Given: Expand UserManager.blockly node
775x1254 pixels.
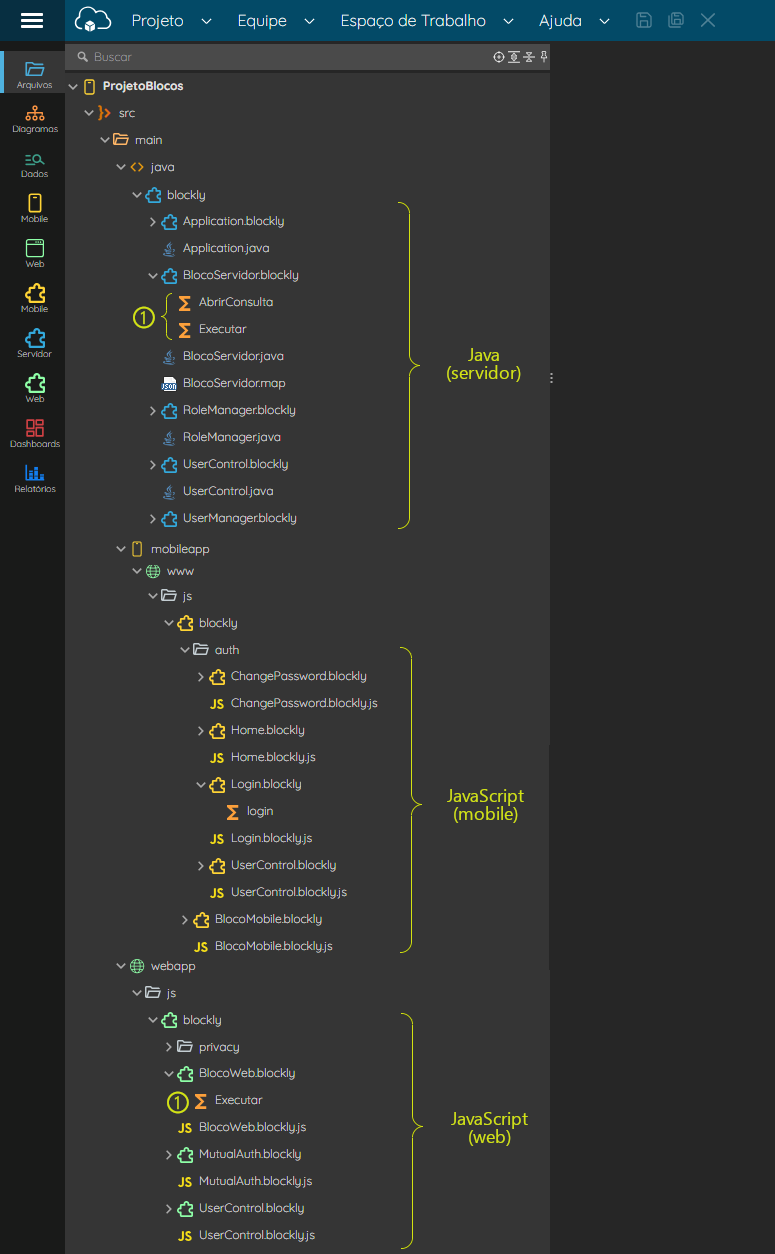Looking at the screenshot, I should 153,518.
